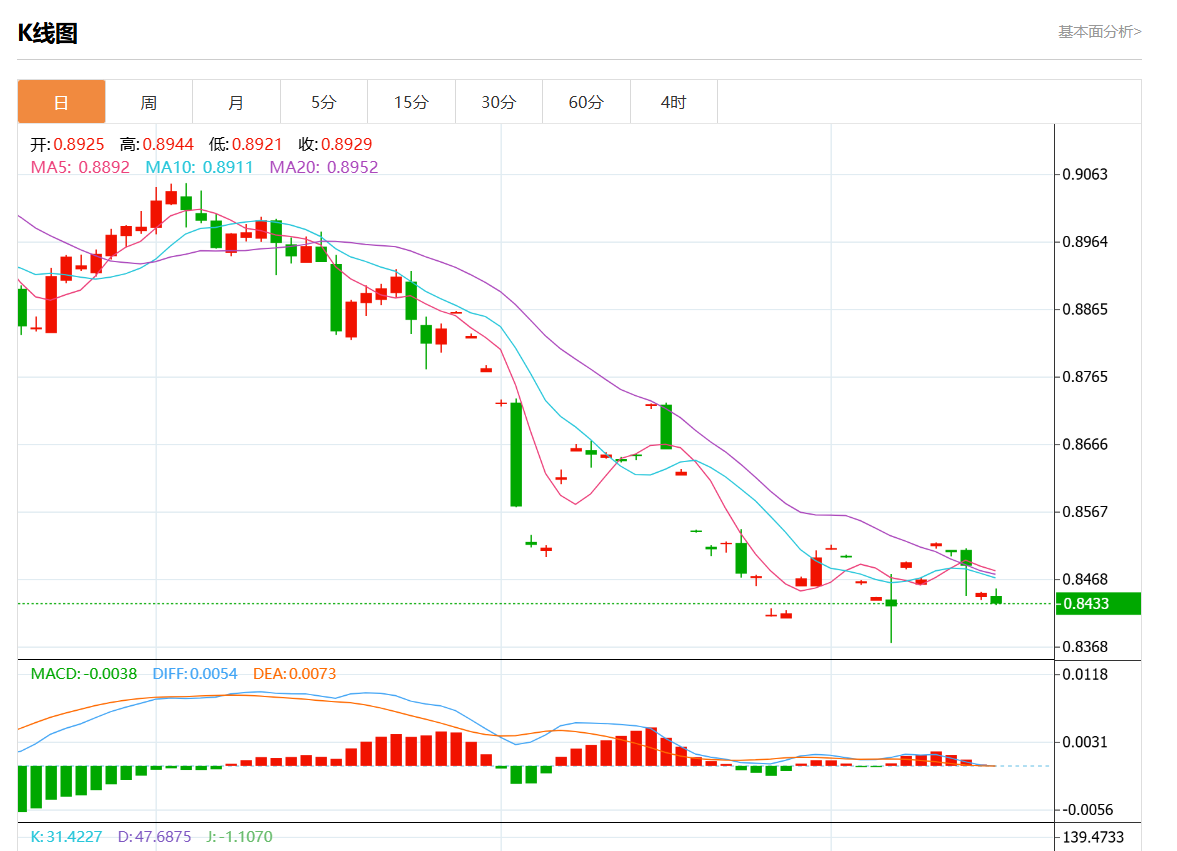The width and height of the screenshot is (1177, 851).
Task: Open the 4时 interval tab
Action: (673, 102)
